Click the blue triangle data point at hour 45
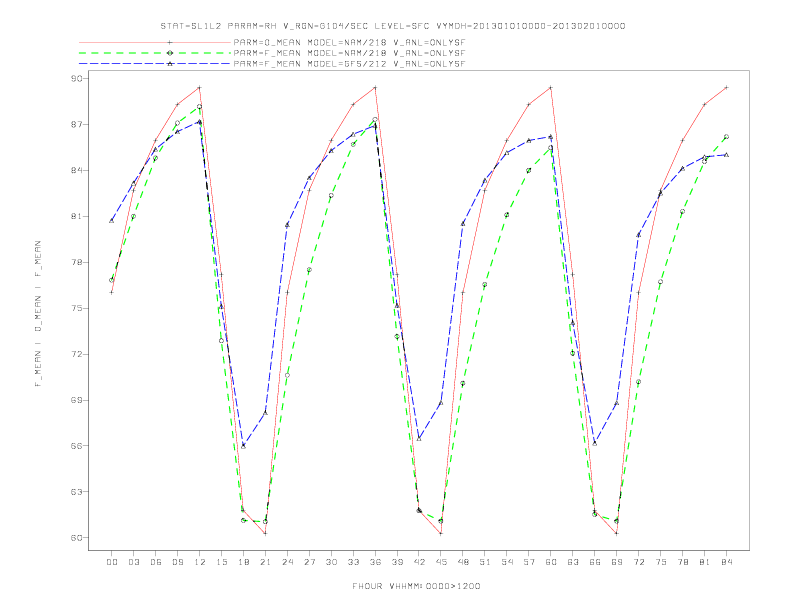 coord(441,403)
